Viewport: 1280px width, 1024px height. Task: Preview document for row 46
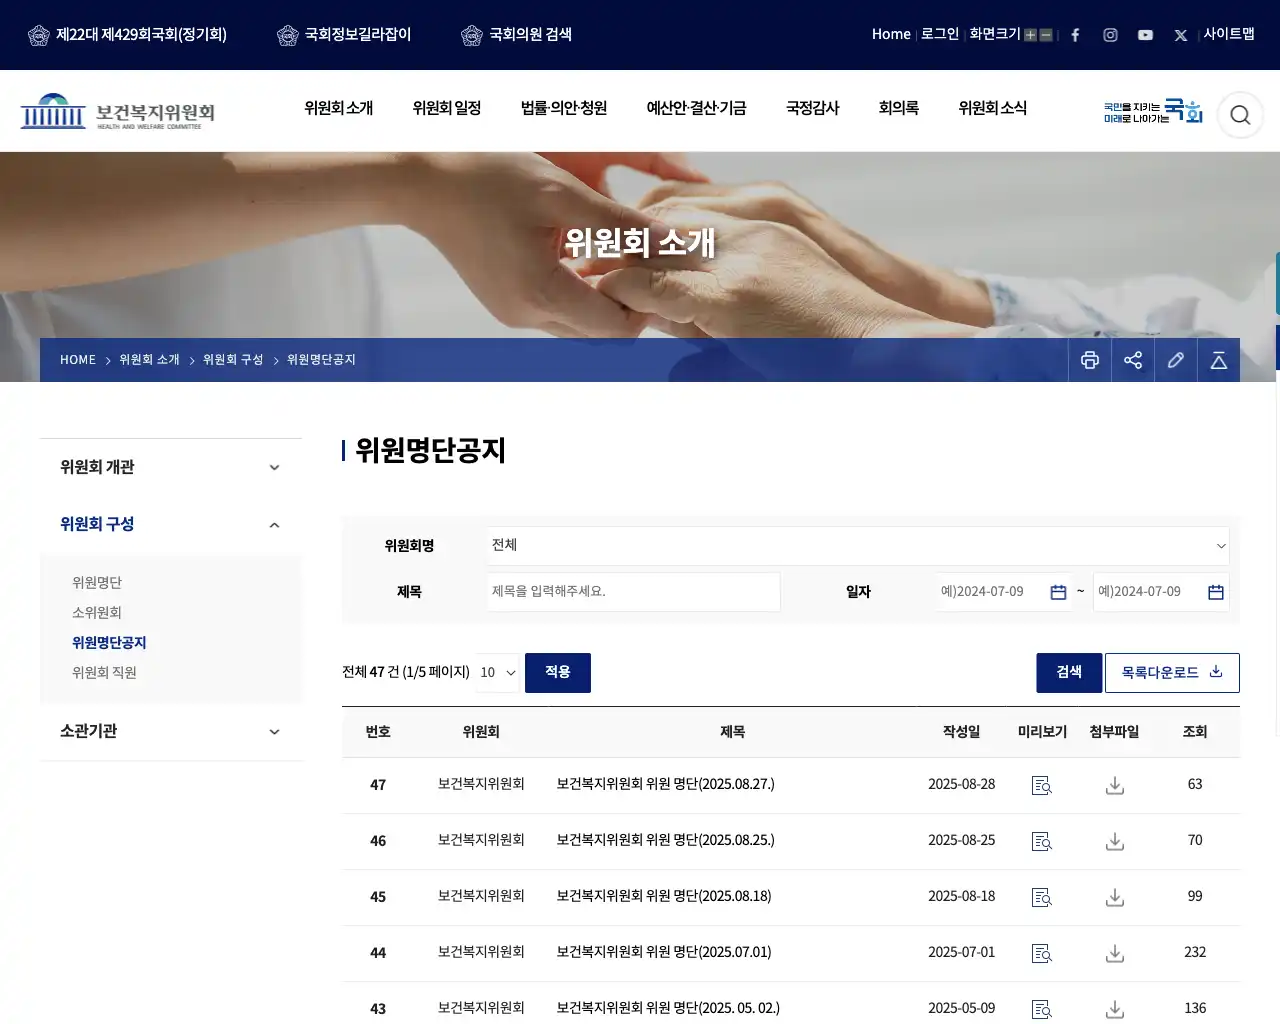tap(1042, 842)
